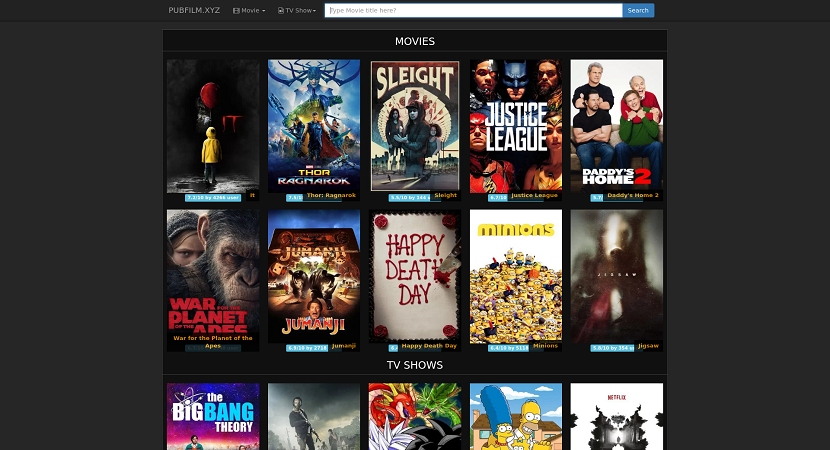Image resolution: width=830 pixels, height=450 pixels.
Task: Click the Minions rating badge
Action: click(x=509, y=348)
